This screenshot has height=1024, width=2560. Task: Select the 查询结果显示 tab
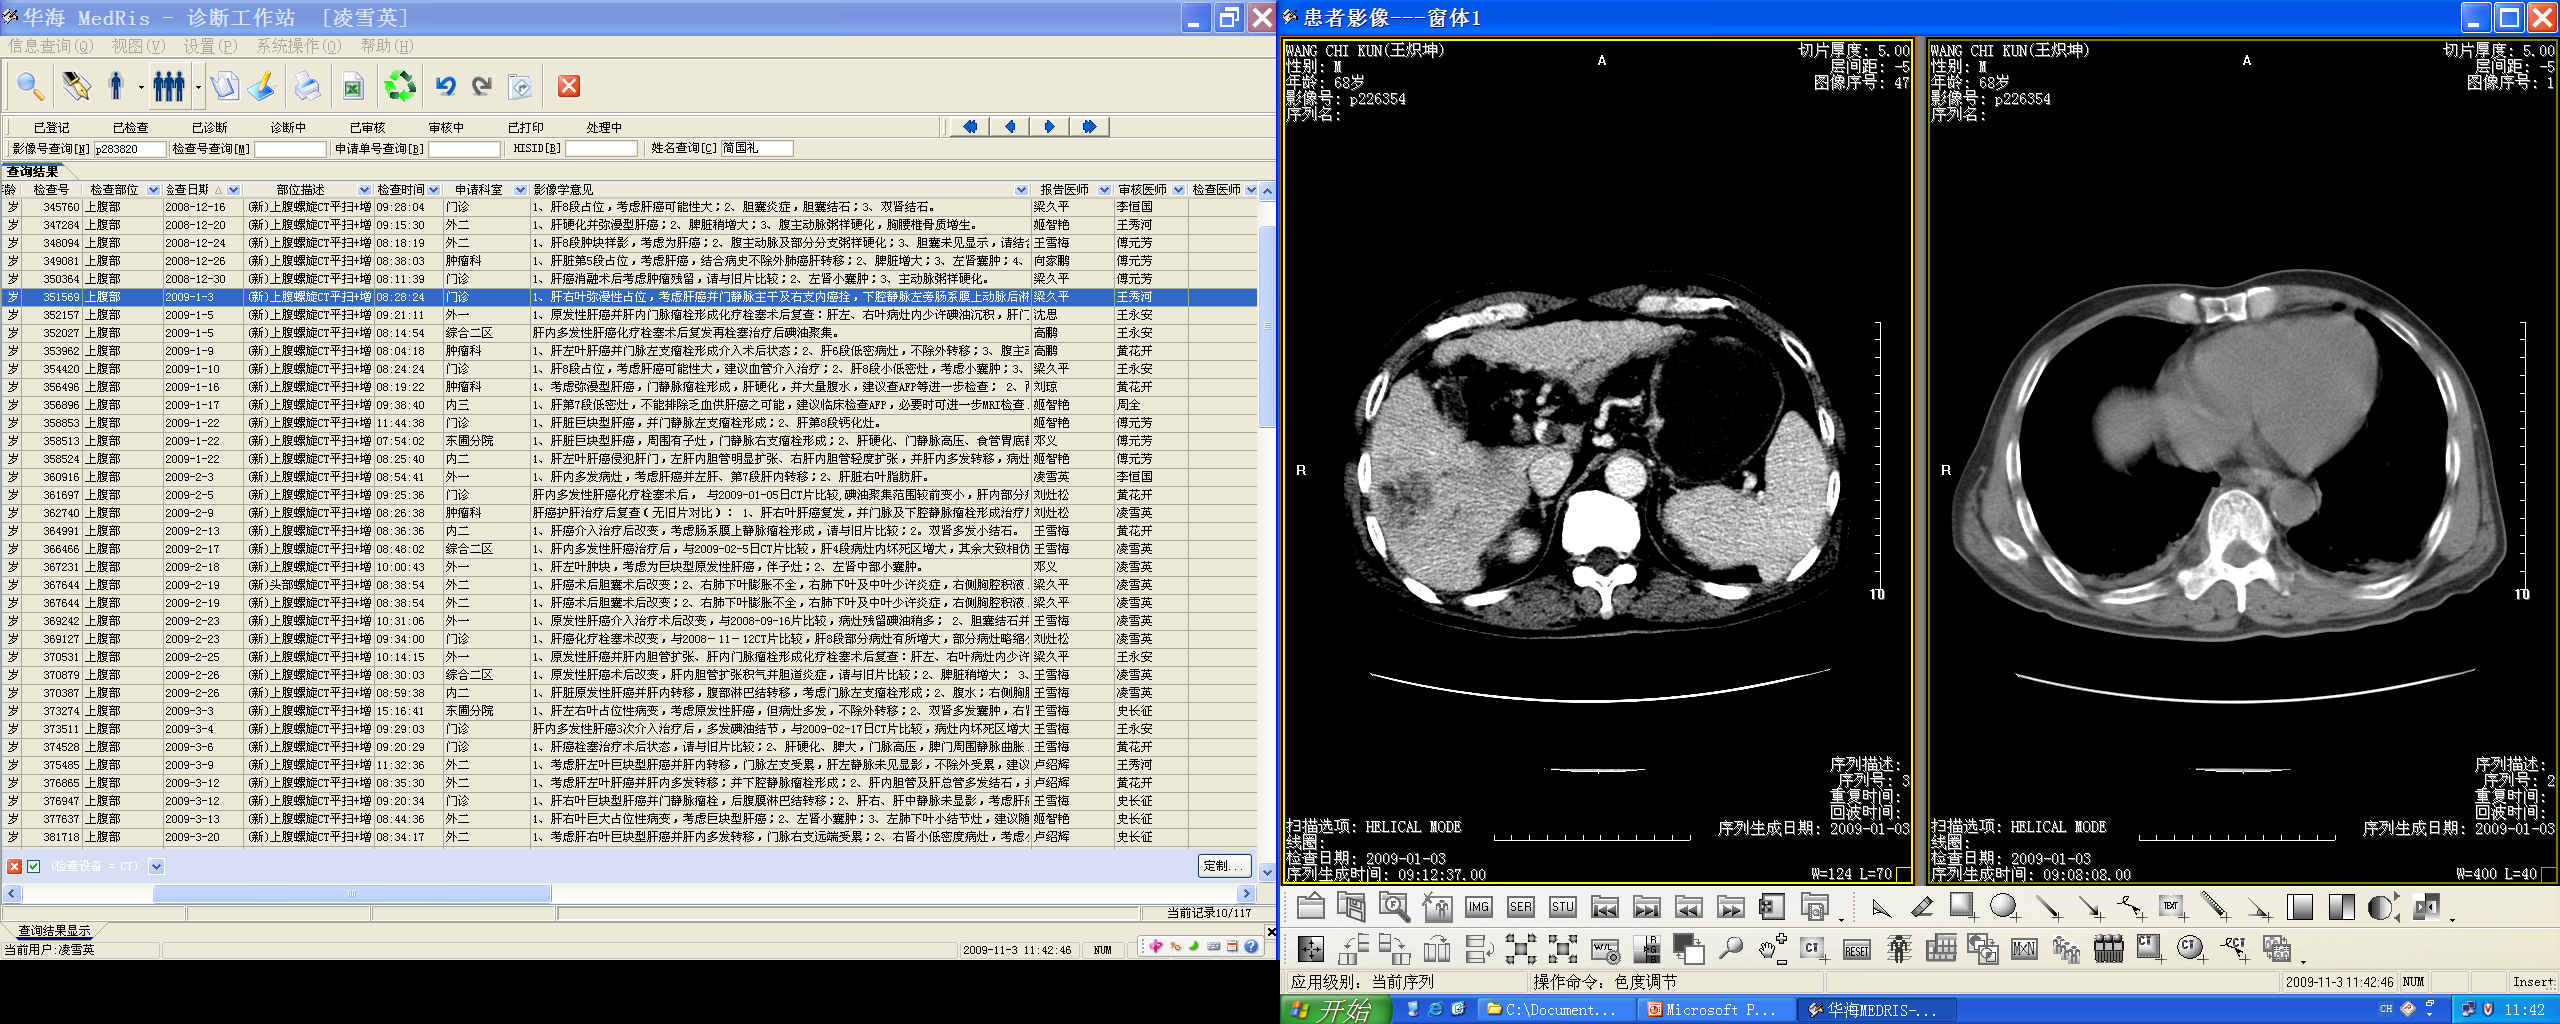(x=55, y=931)
